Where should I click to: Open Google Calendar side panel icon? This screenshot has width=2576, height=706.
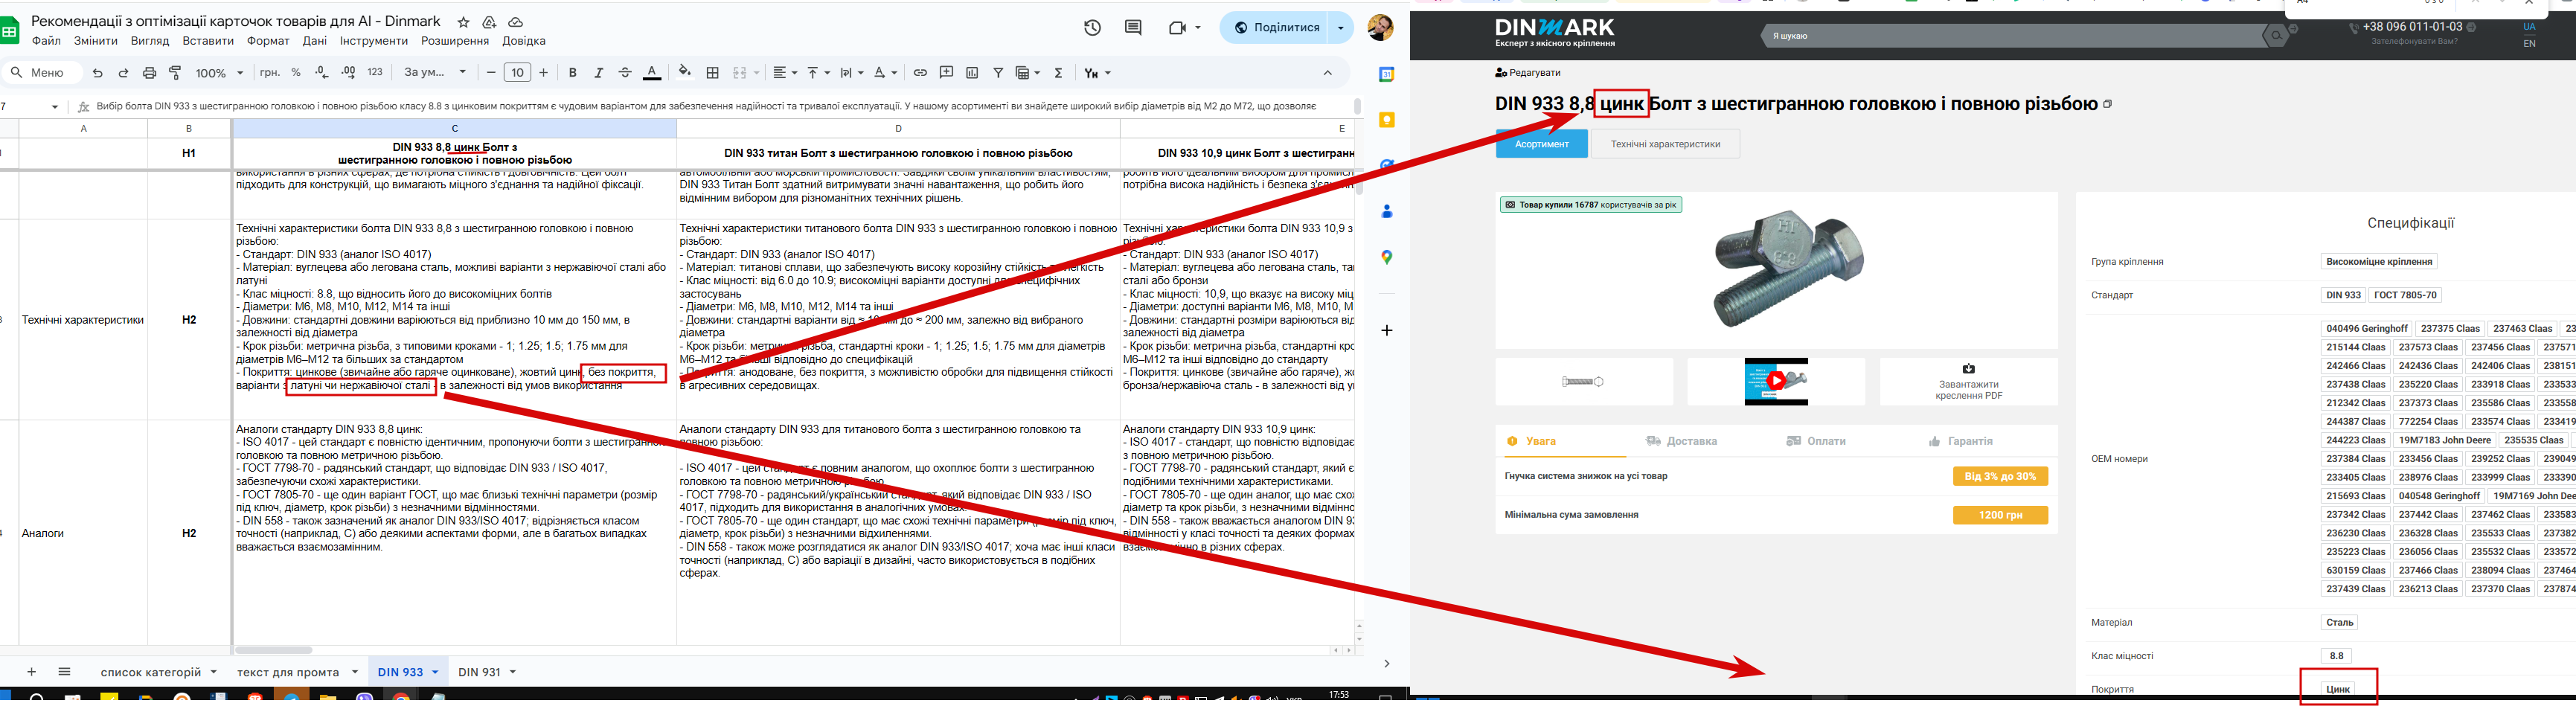click(1387, 74)
